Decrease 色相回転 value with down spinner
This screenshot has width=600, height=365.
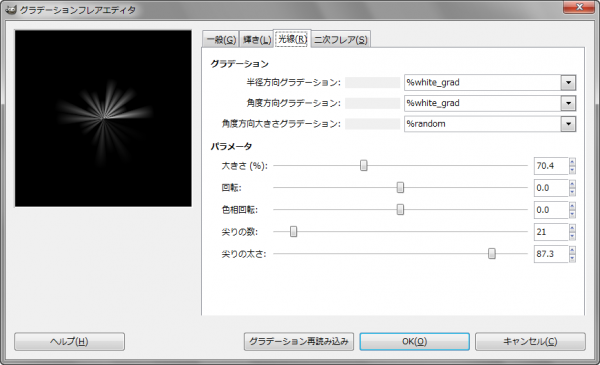pyautogui.click(x=572, y=214)
